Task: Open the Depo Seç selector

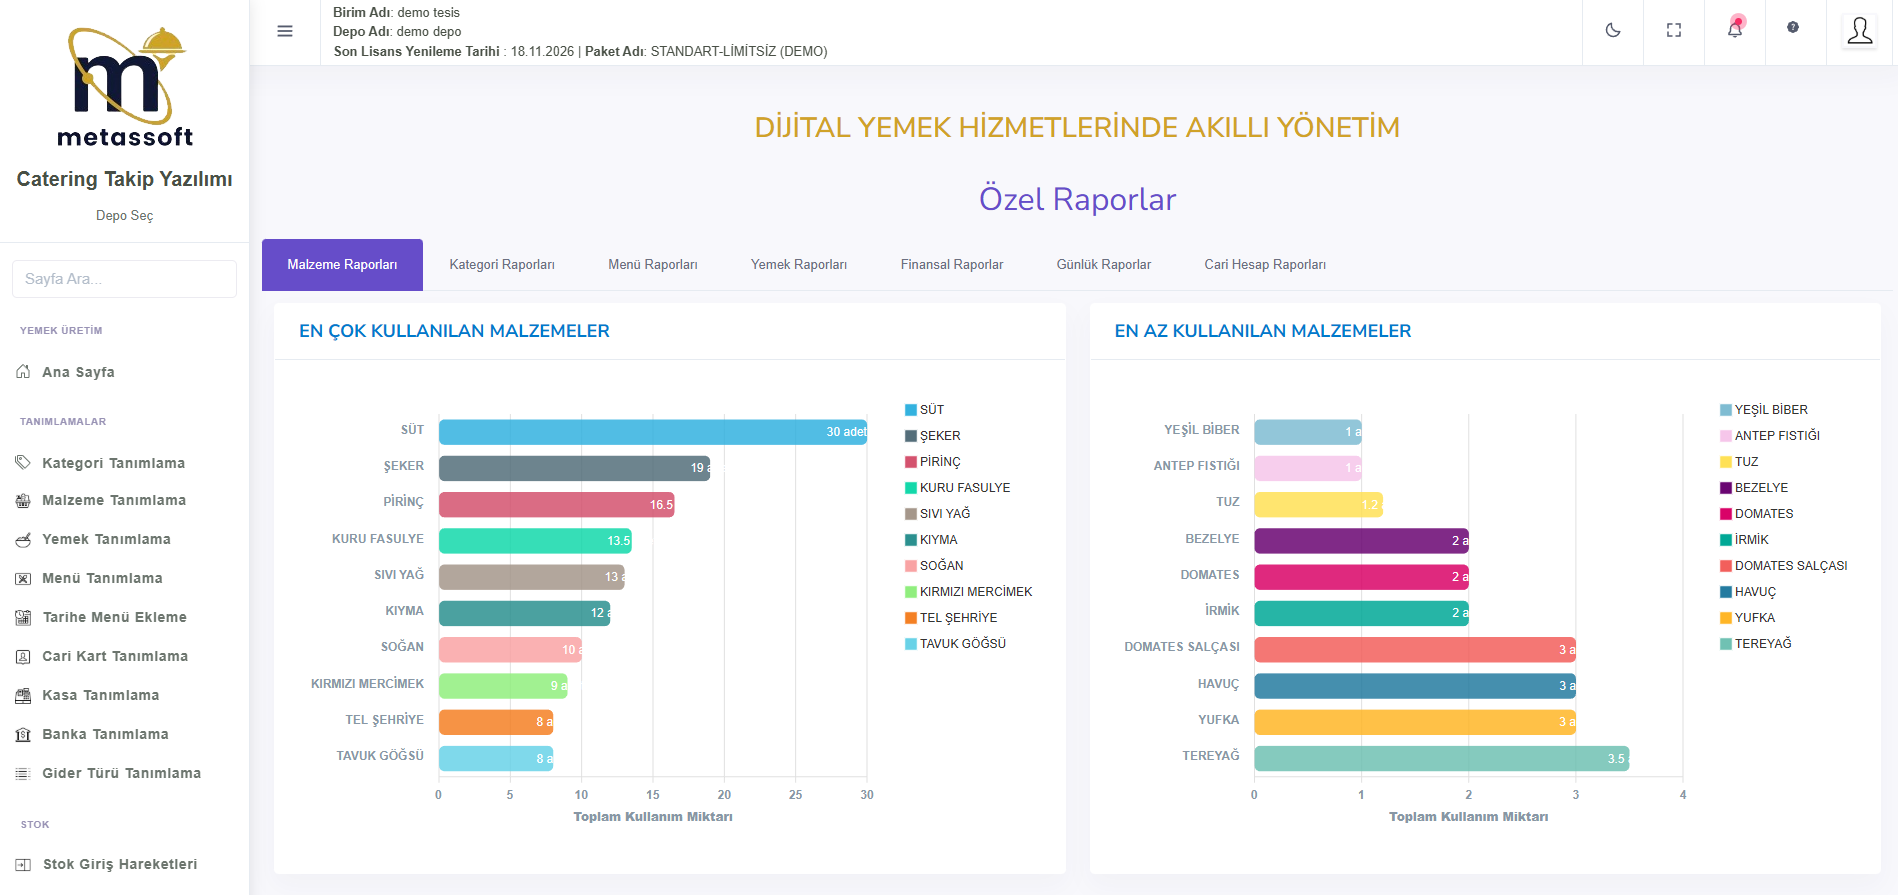Action: pos(124,216)
